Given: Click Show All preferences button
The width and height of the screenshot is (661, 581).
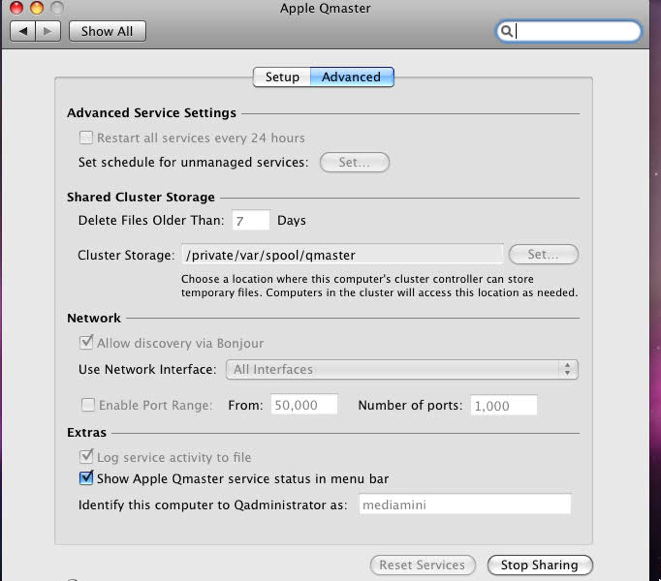Looking at the screenshot, I should [x=107, y=31].
